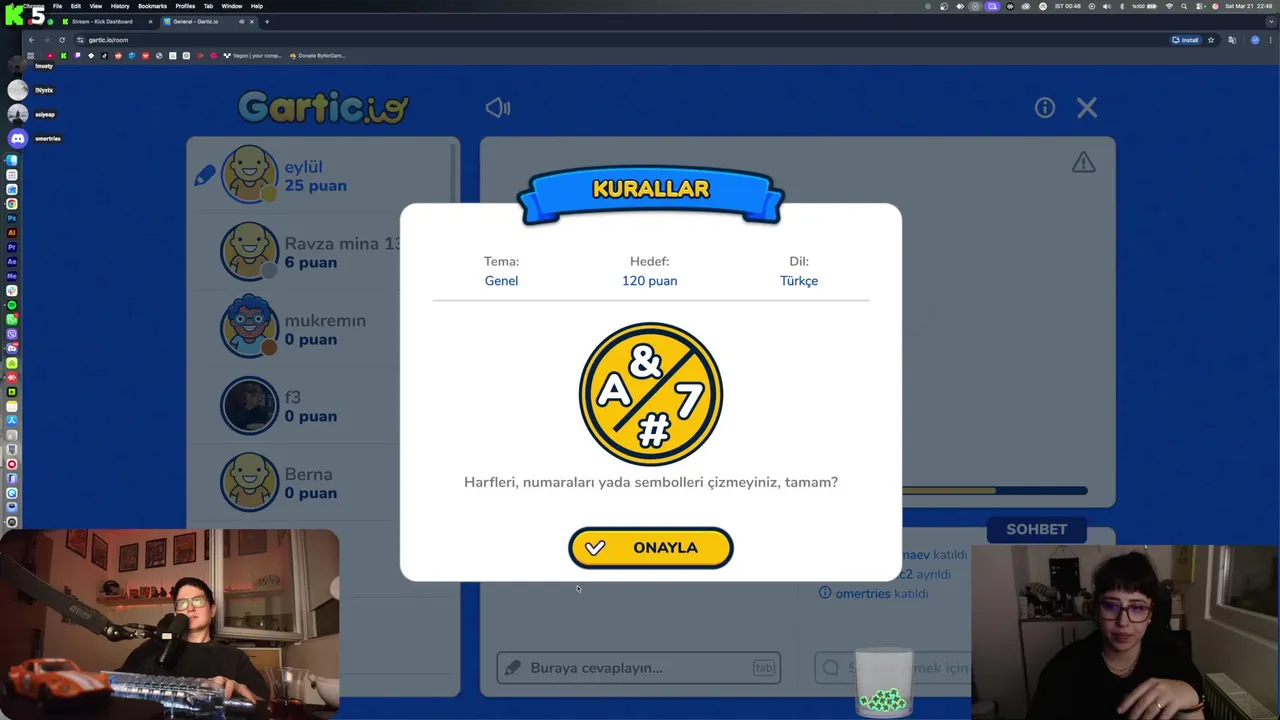This screenshot has height=720, width=1280.
Task: Open the Chrome profile avatar
Action: 1255,40
